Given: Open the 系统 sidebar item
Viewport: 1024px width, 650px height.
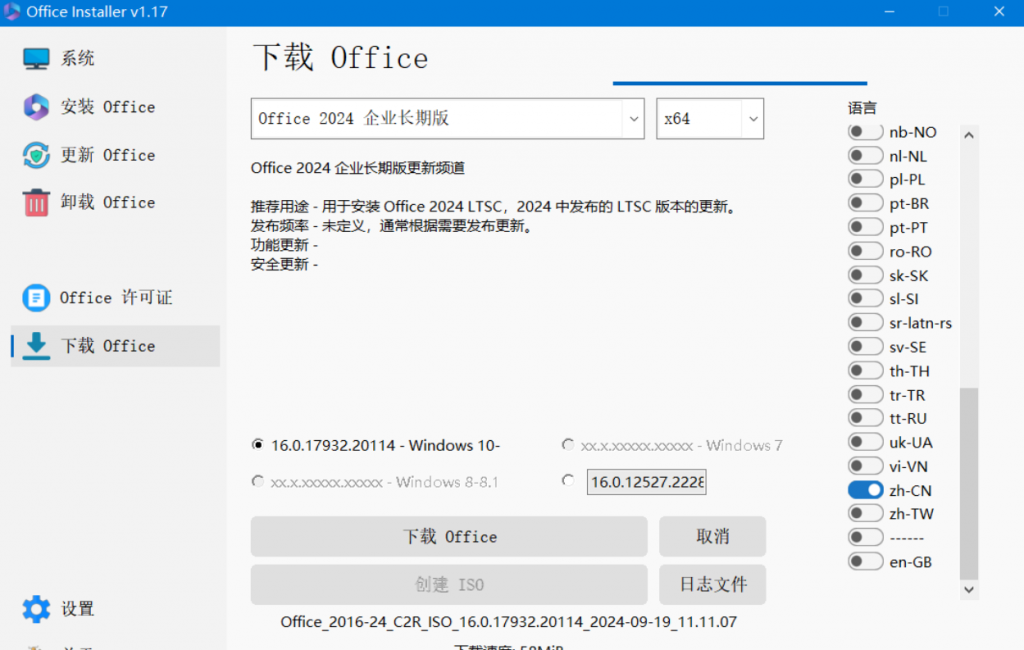Looking at the screenshot, I should (x=115, y=59).
